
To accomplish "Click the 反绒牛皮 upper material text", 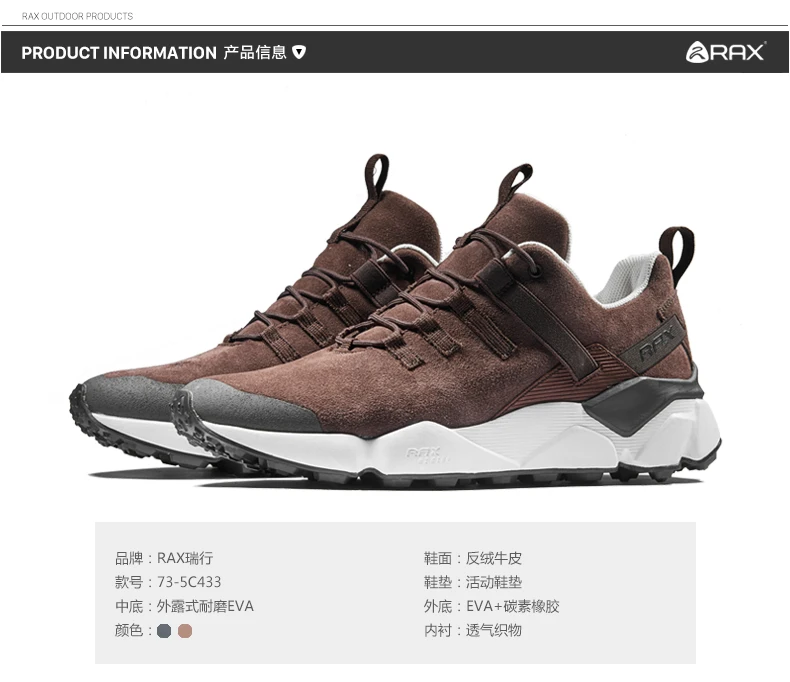I will [x=494, y=558].
